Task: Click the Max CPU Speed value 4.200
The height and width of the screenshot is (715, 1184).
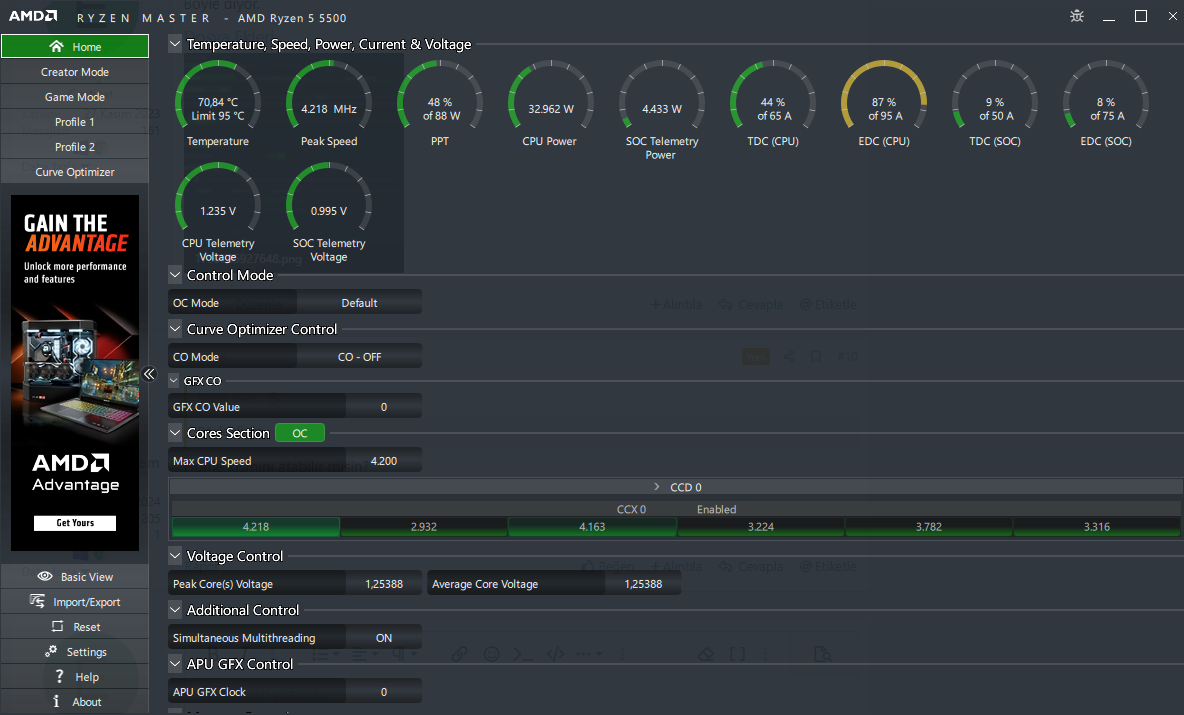Action: (384, 461)
